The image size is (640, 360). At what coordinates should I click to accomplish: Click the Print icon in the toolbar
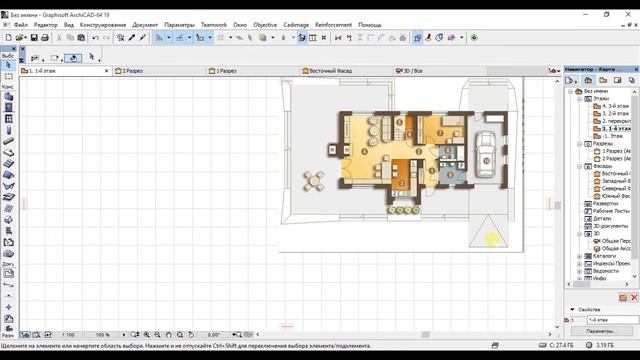(45, 38)
